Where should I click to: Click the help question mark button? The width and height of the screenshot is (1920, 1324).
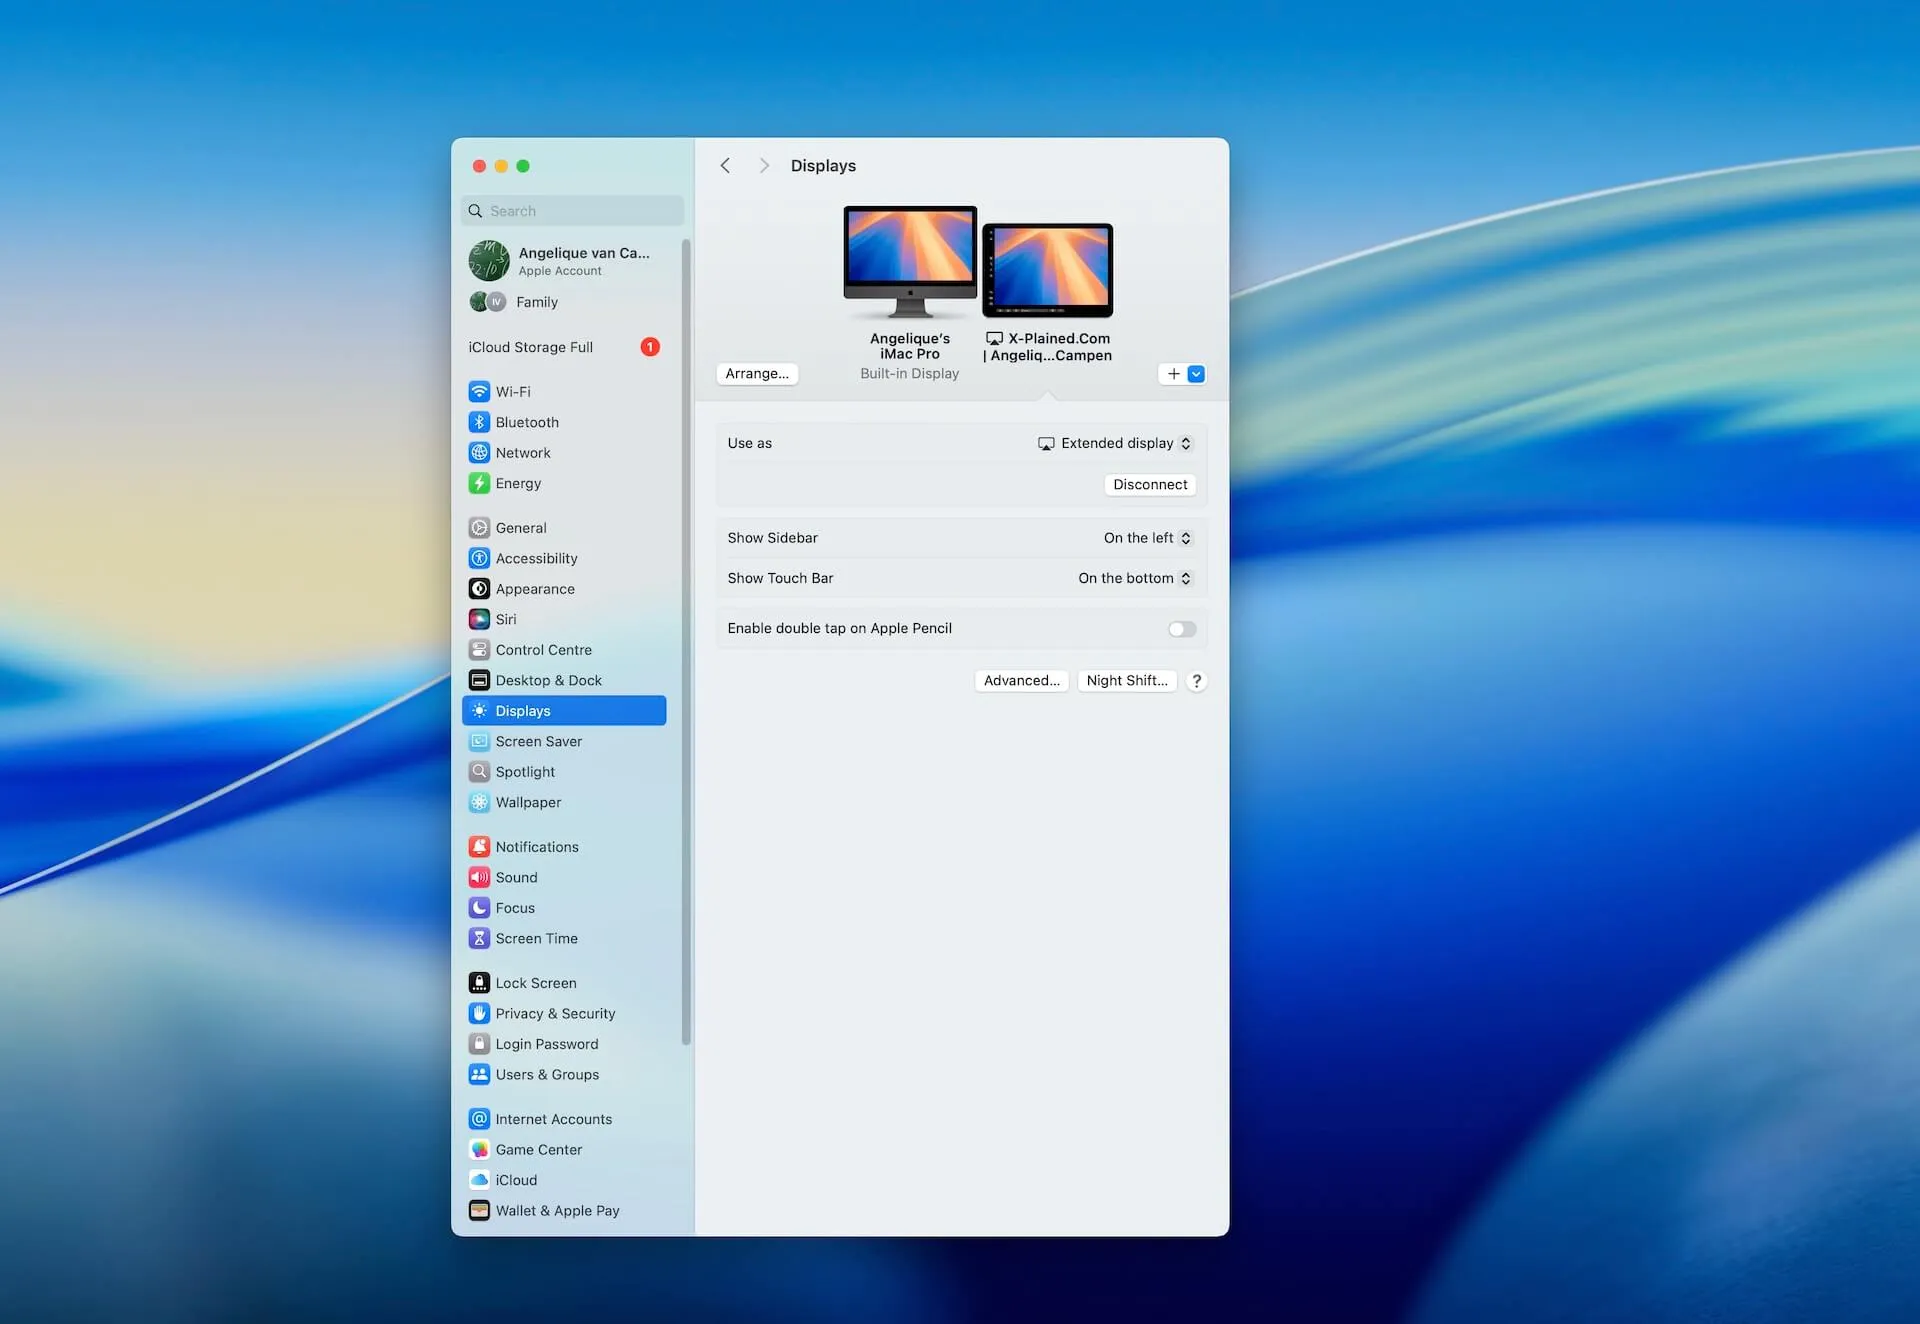(x=1196, y=681)
